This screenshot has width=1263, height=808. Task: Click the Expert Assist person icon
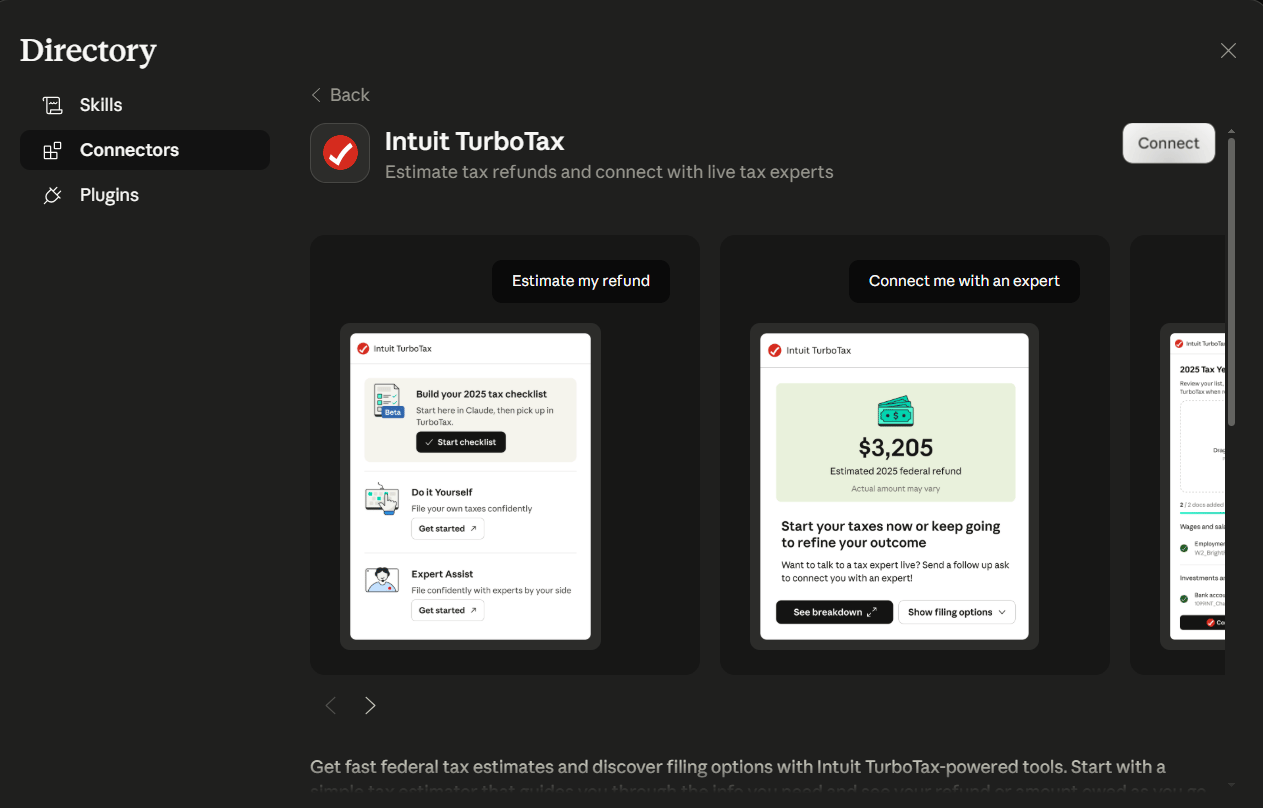382,580
